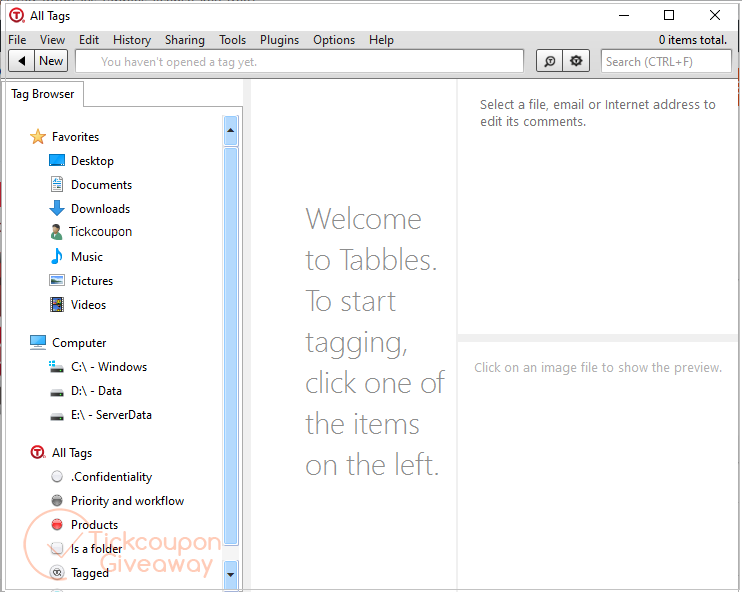742x592 pixels.
Task: Open the .Confidentiality tag label
Action: point(112,477)
